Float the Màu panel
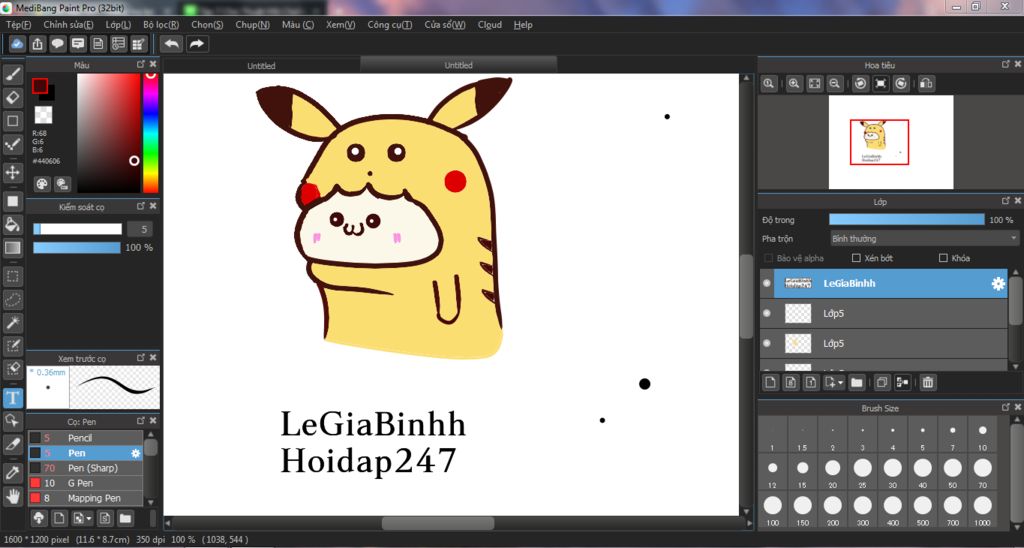1024x548 pixels. [140, 65]
